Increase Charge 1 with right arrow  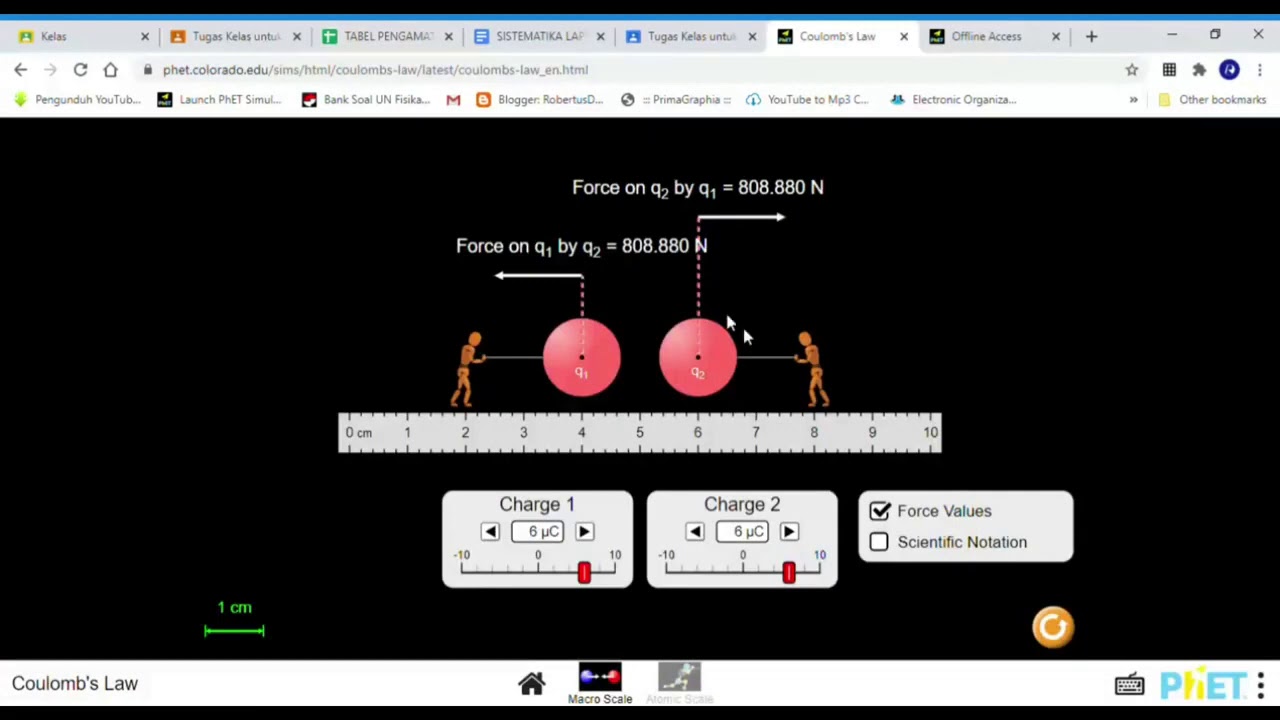click(x=585, y=532)
